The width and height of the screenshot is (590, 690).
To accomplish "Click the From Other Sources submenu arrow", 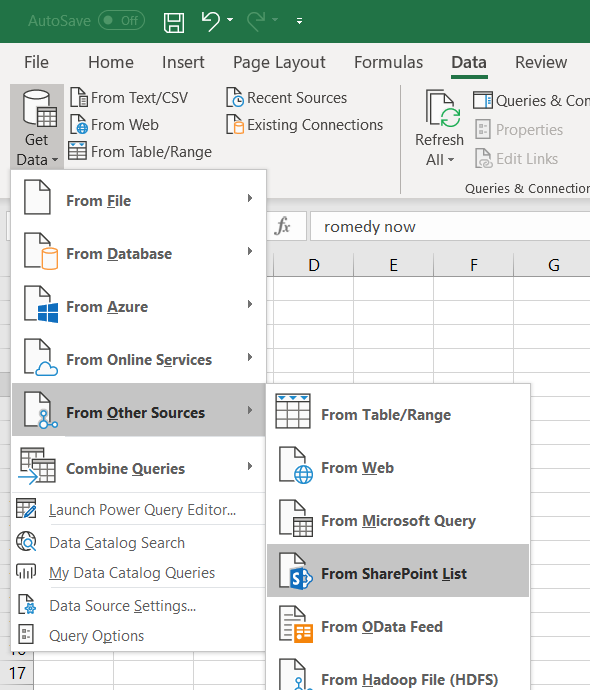I will tap(250, 410).
